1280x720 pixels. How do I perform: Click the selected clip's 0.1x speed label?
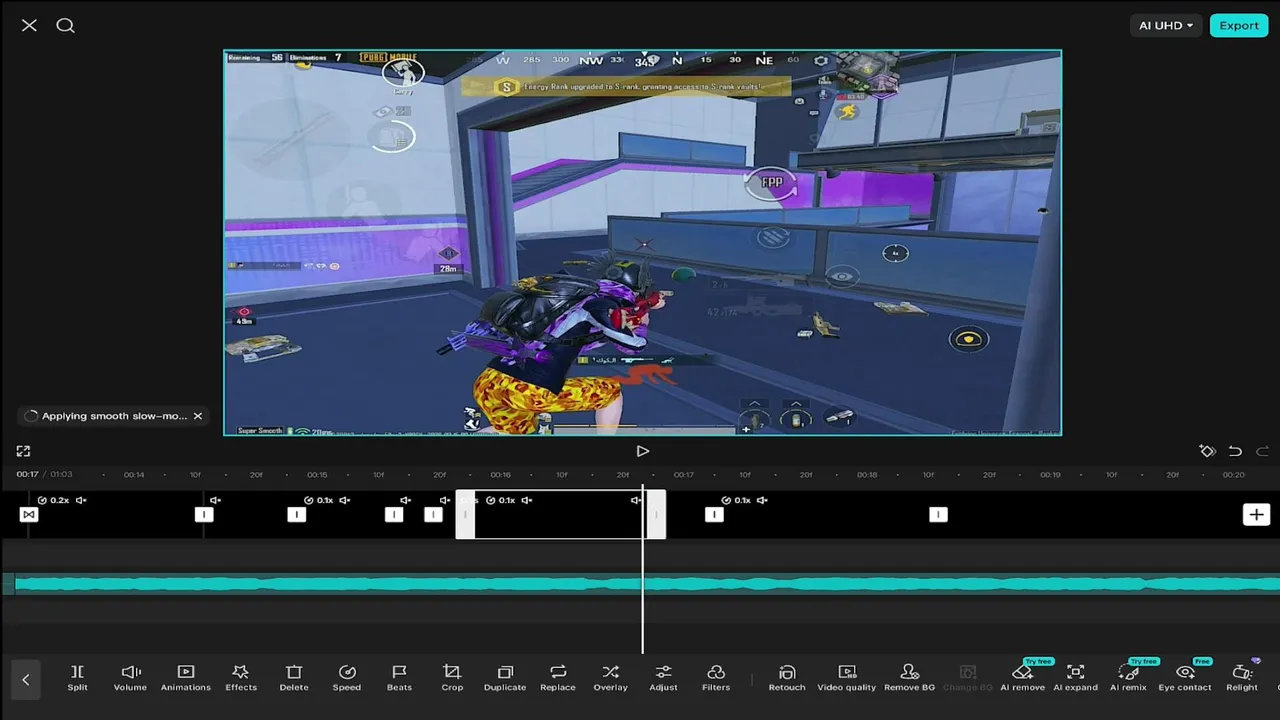pyautogui.click(x=501, y=500)
